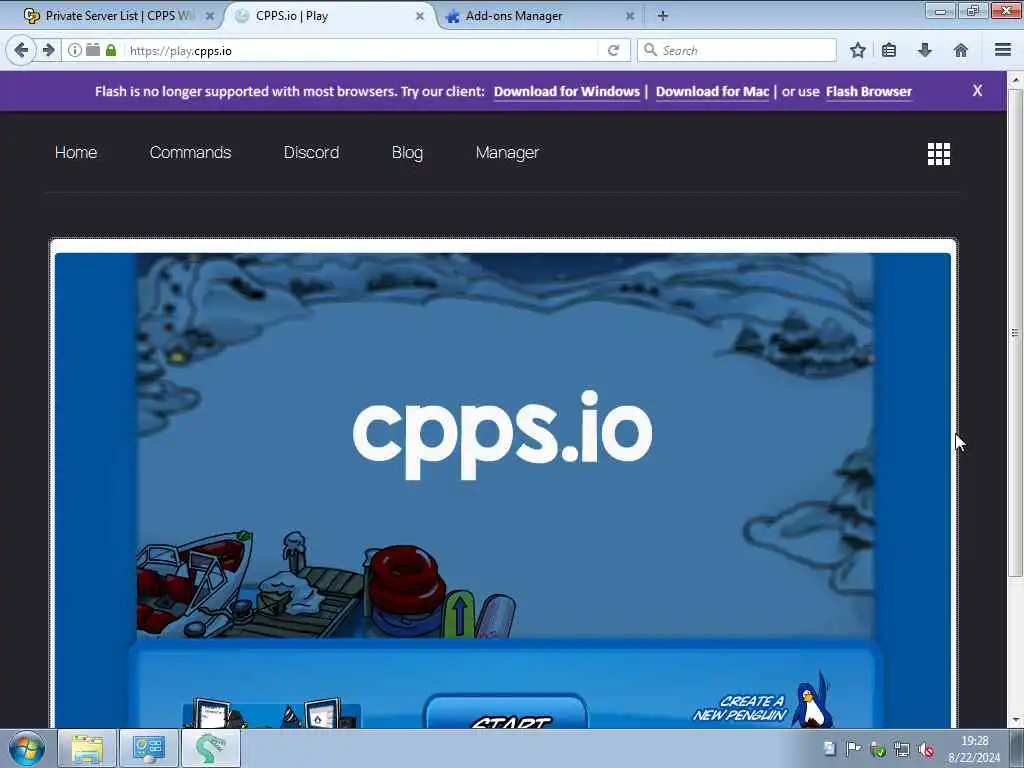
Task: Click the plugin block icon beside padlock
Action: click(x=93, y=50)
